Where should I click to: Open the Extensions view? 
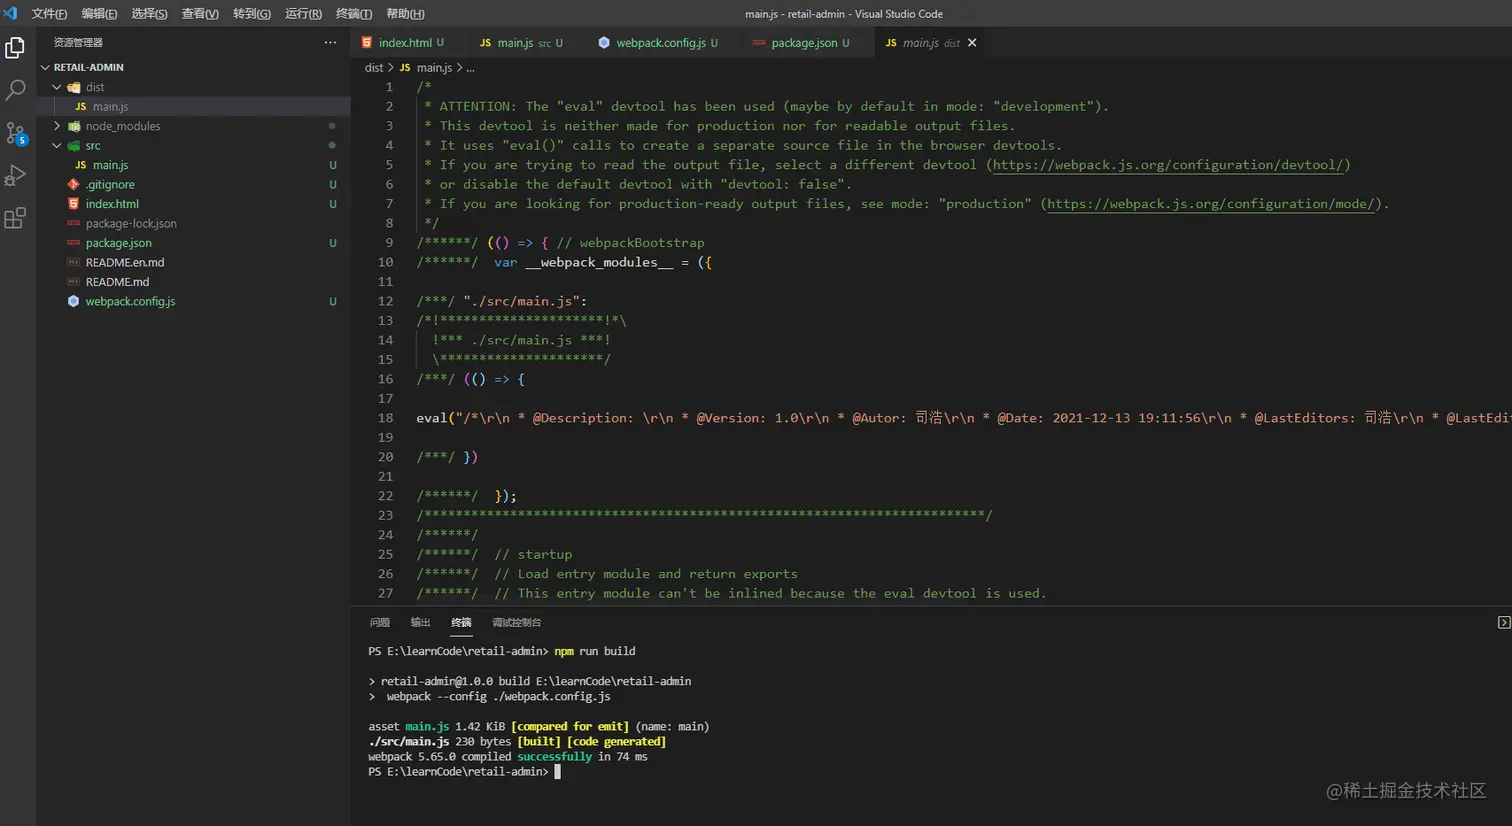(x=15, y=218)
